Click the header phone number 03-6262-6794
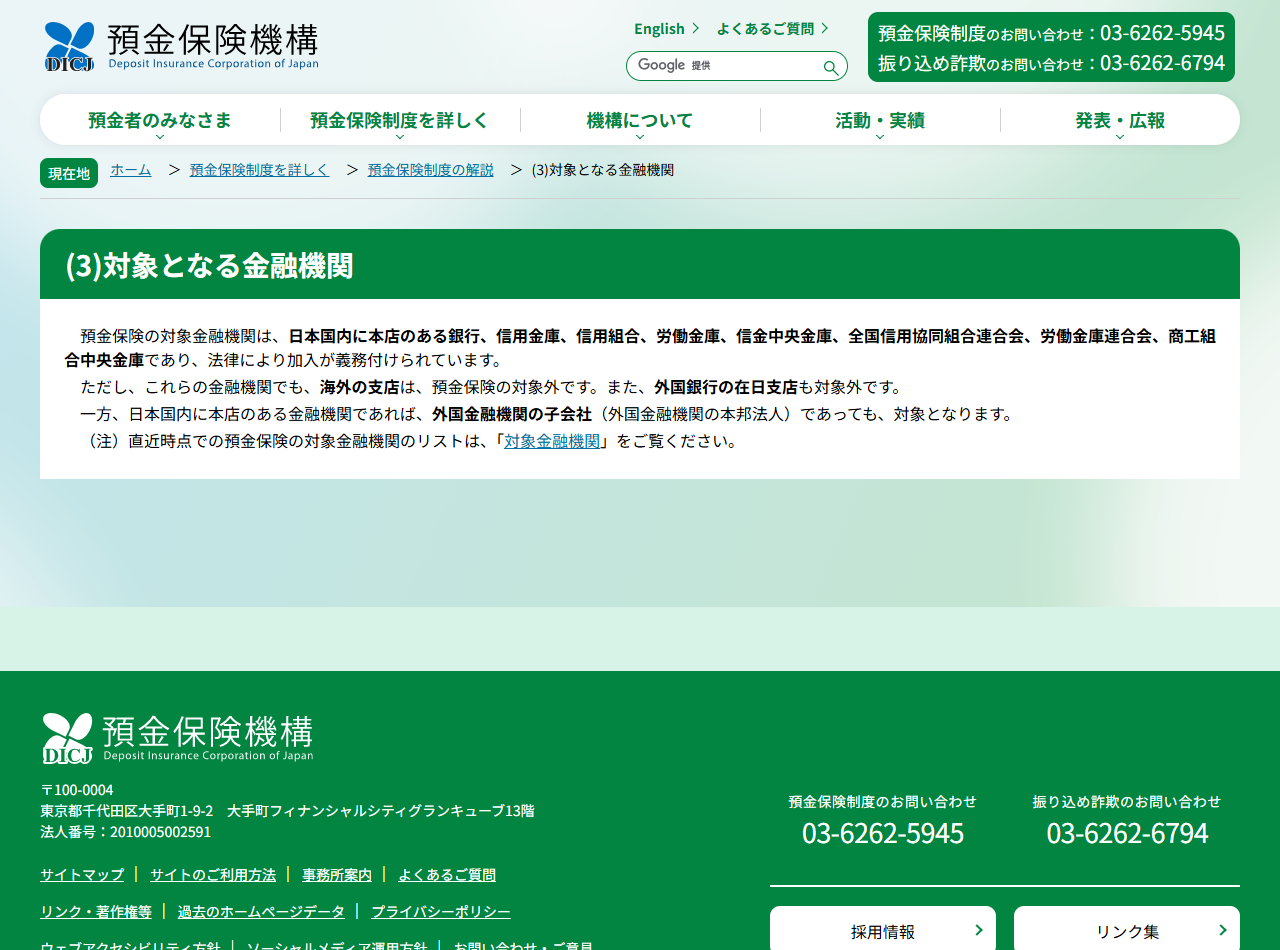 (1162, 63)
